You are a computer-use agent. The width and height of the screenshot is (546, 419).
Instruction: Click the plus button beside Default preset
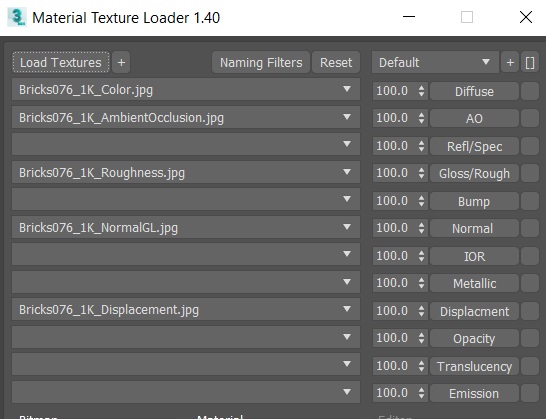coord(510,62)
